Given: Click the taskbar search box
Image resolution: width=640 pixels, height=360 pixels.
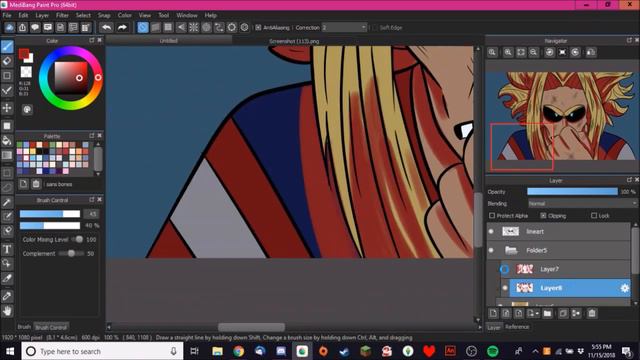Looking at the screenshot, I should (x=102, y=351).
